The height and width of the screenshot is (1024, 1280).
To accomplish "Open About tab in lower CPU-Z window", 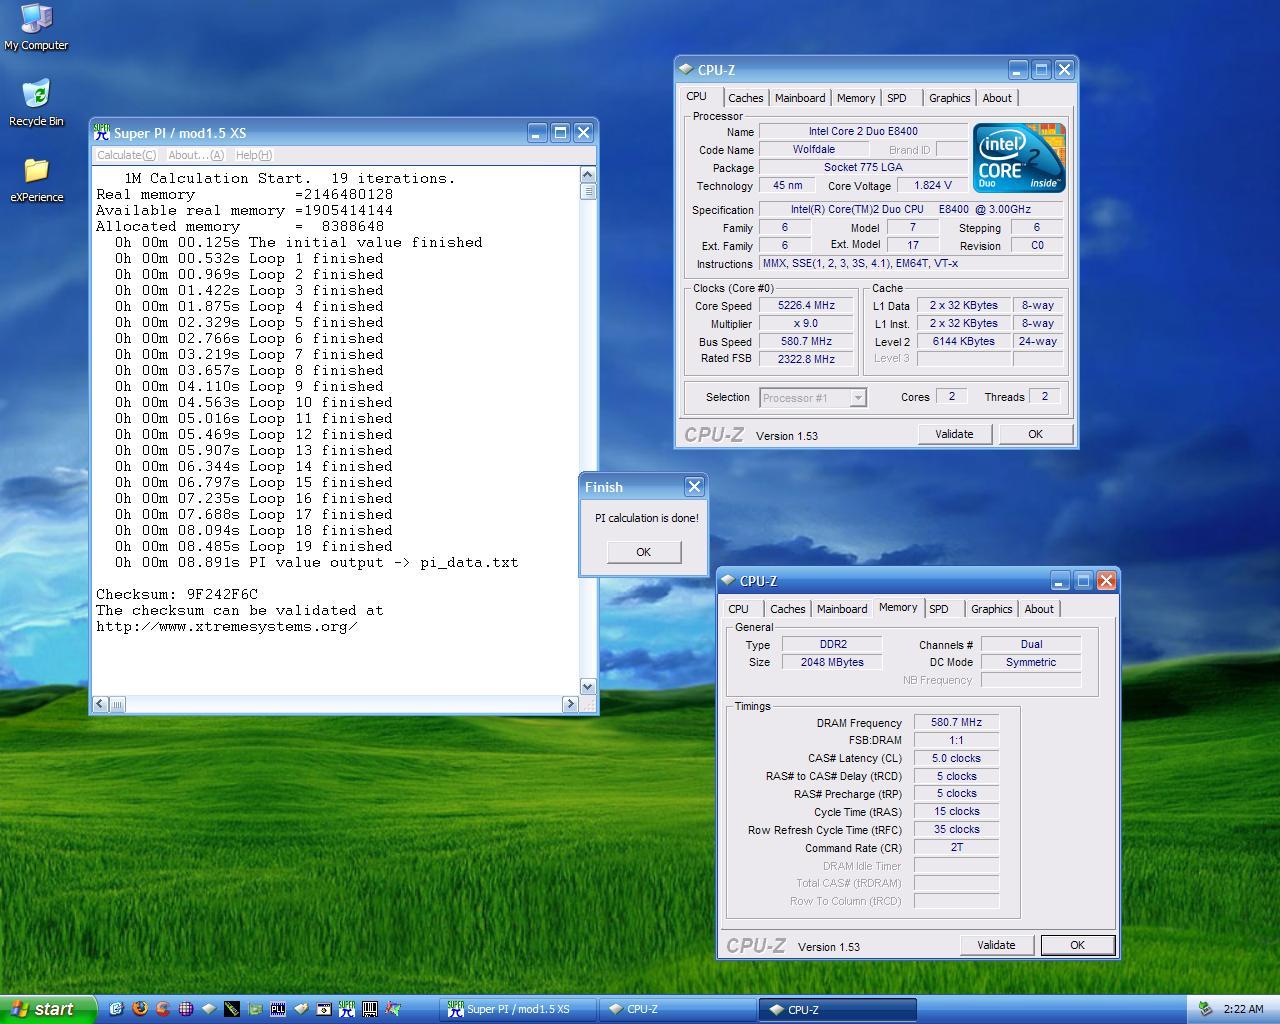I will pos(1039,609).
